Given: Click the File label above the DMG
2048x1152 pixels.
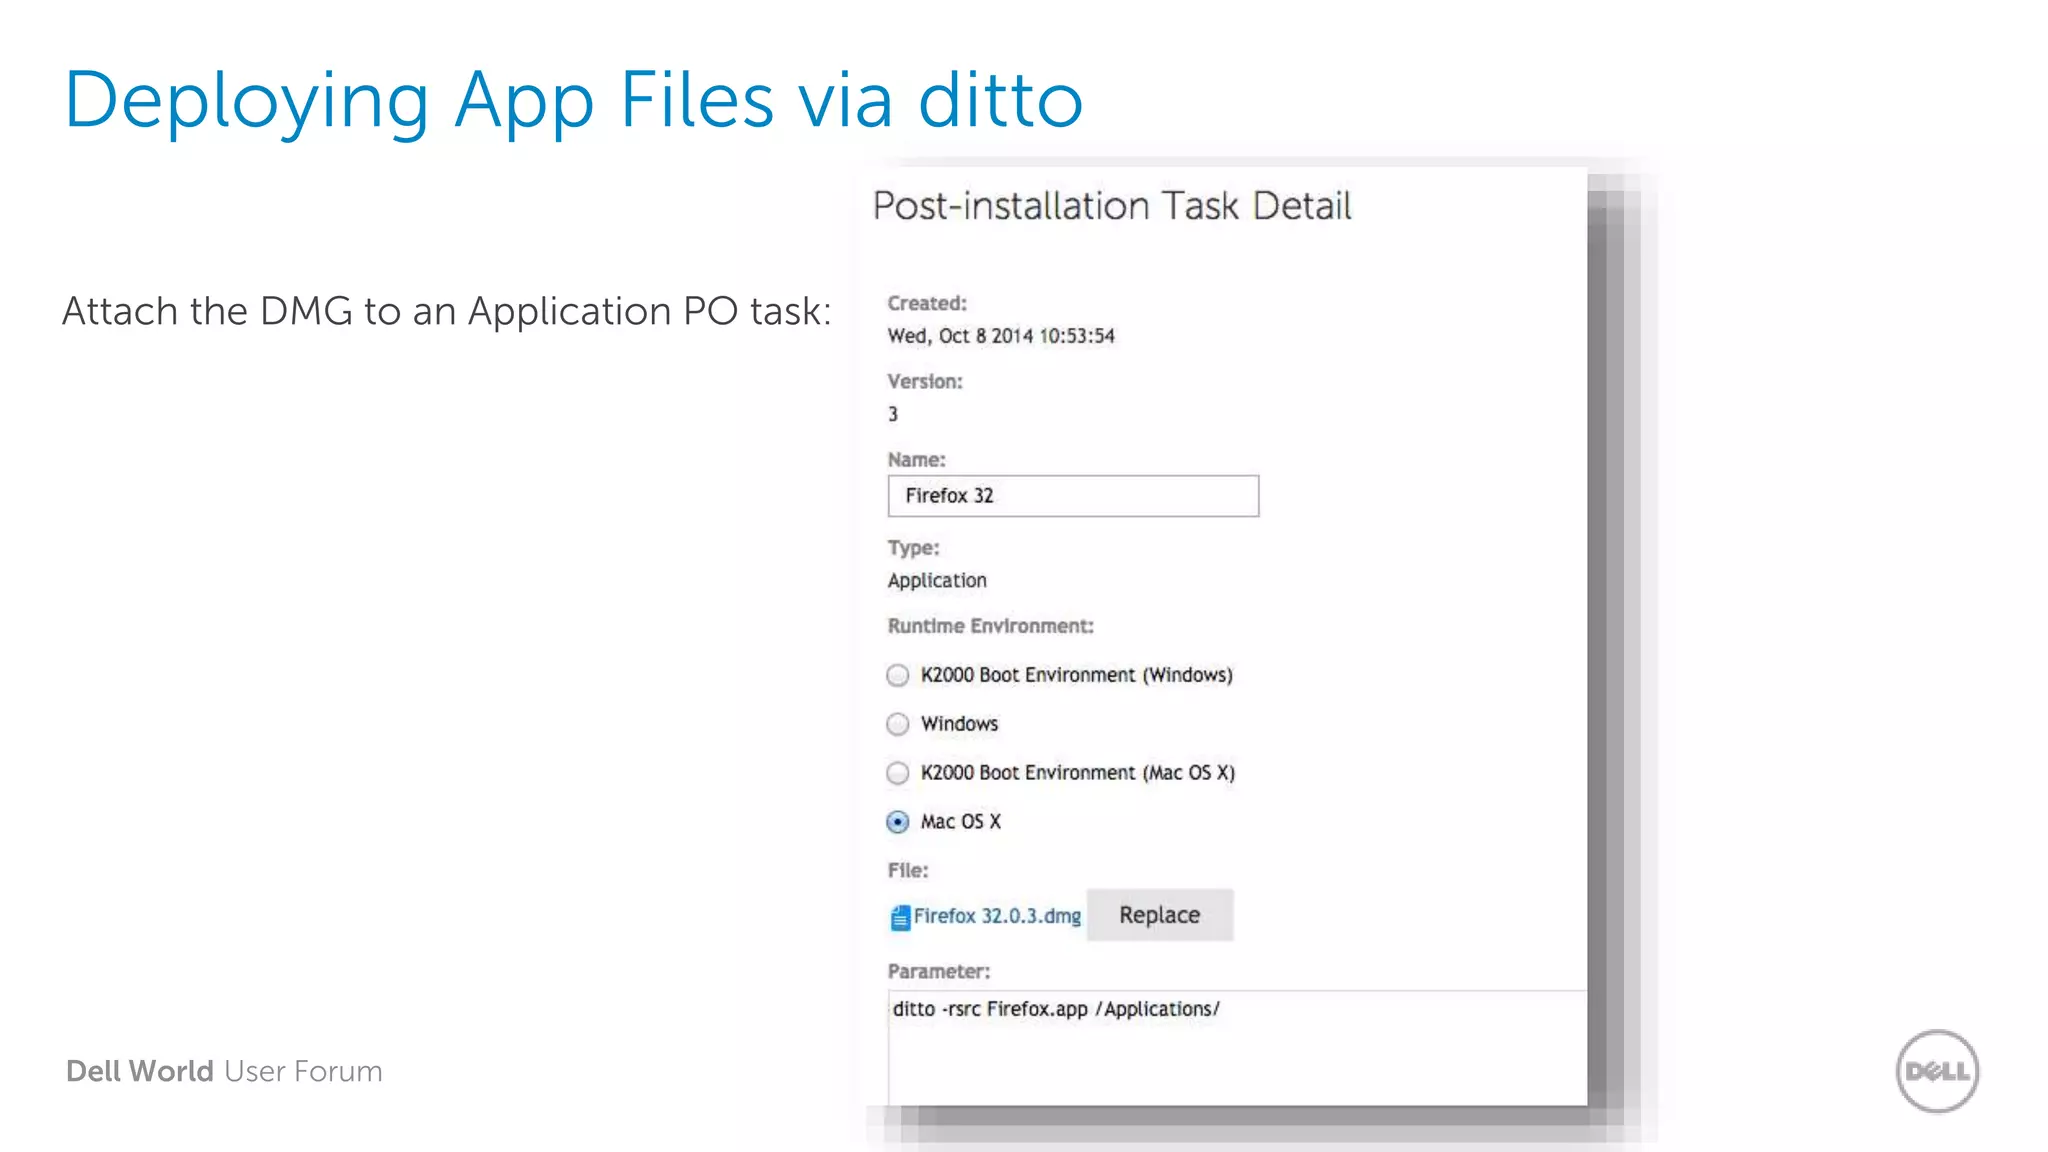Looking at the screenshot, I should click(x=908, y=870).
